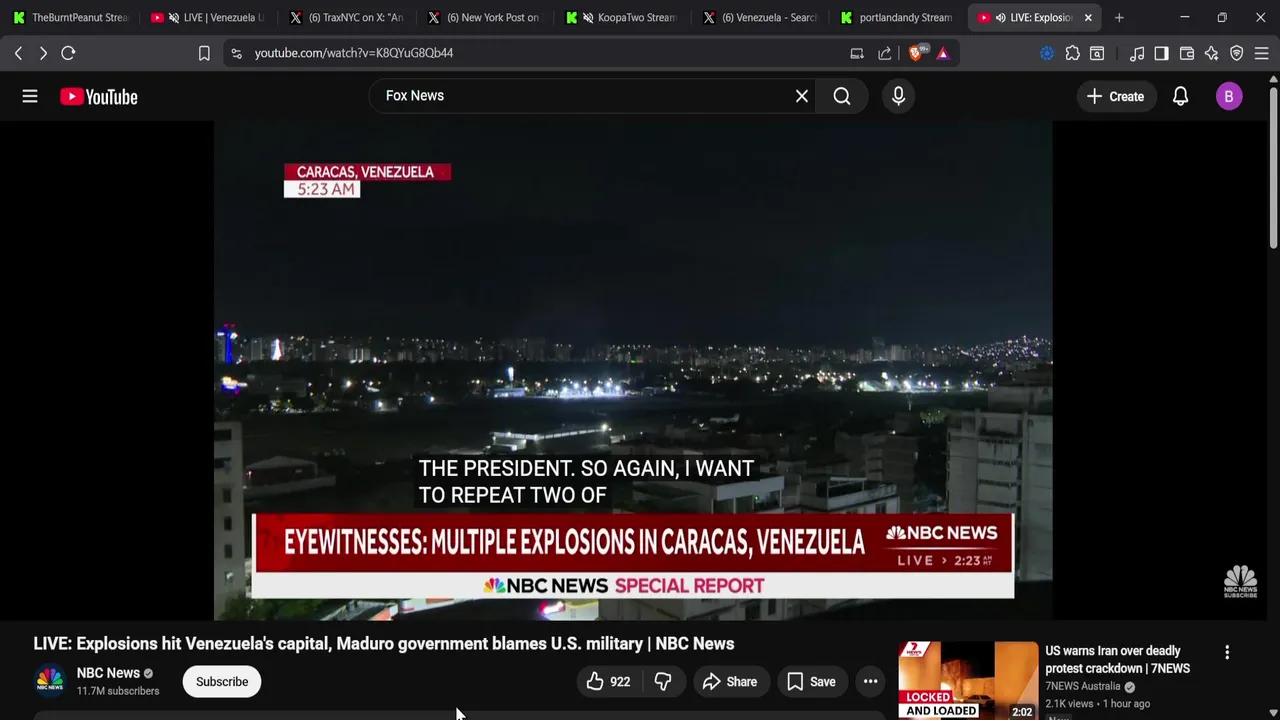Open the Leo AI sparkle icon
The image size is (1280, 720).
[x=1212, y=53]
